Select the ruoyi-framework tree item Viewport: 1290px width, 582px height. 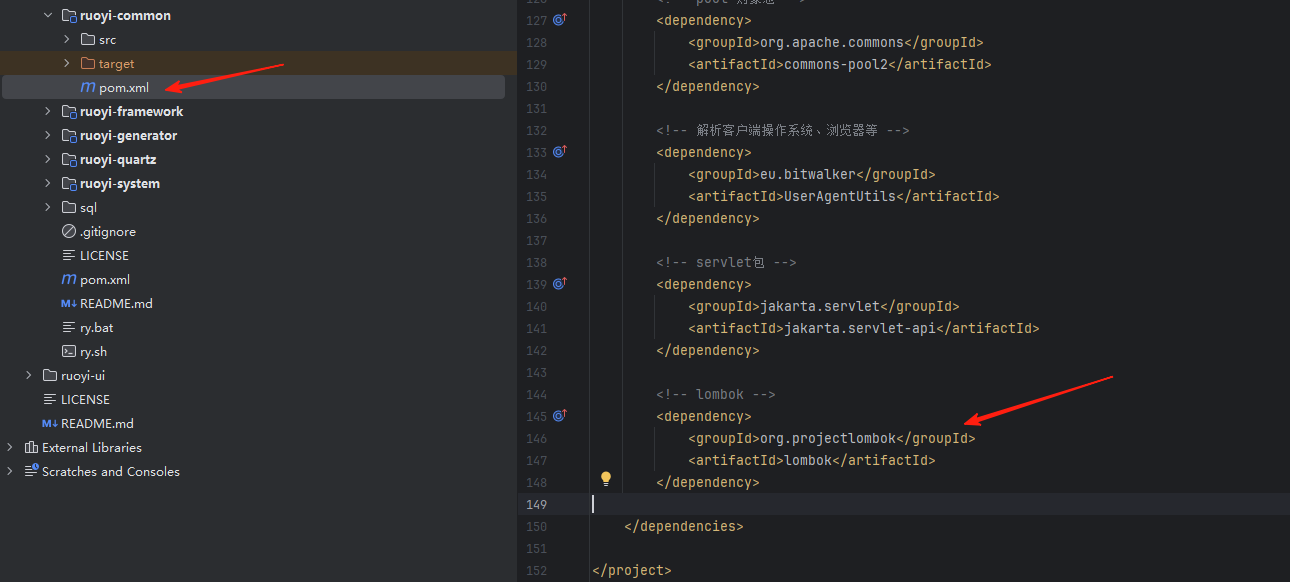(x=131, y=111)
